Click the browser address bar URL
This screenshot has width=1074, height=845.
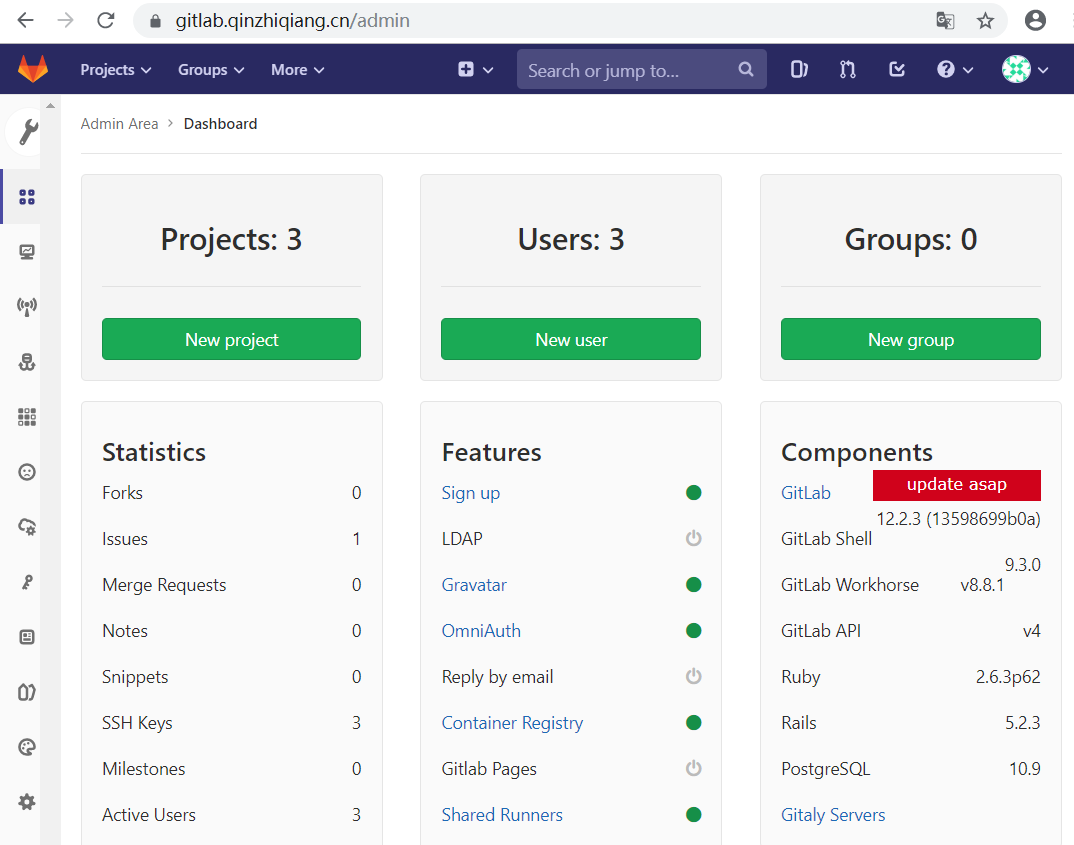(x=292, y=21)
